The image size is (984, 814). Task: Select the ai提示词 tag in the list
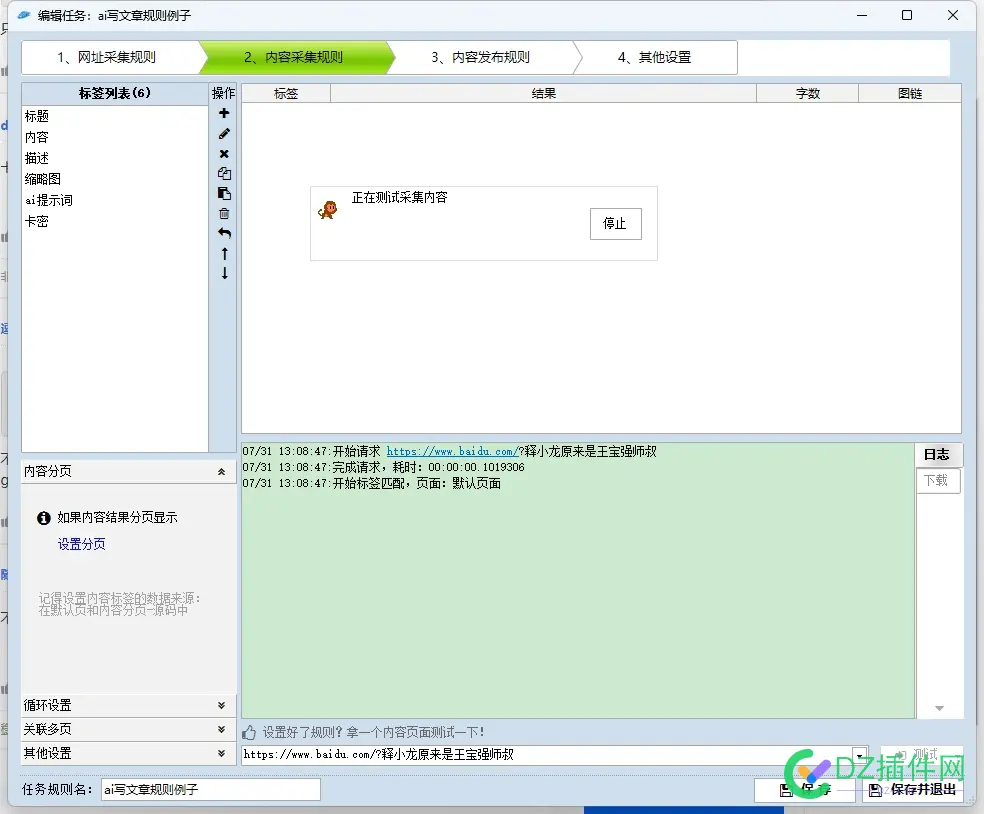click(115, 200)
